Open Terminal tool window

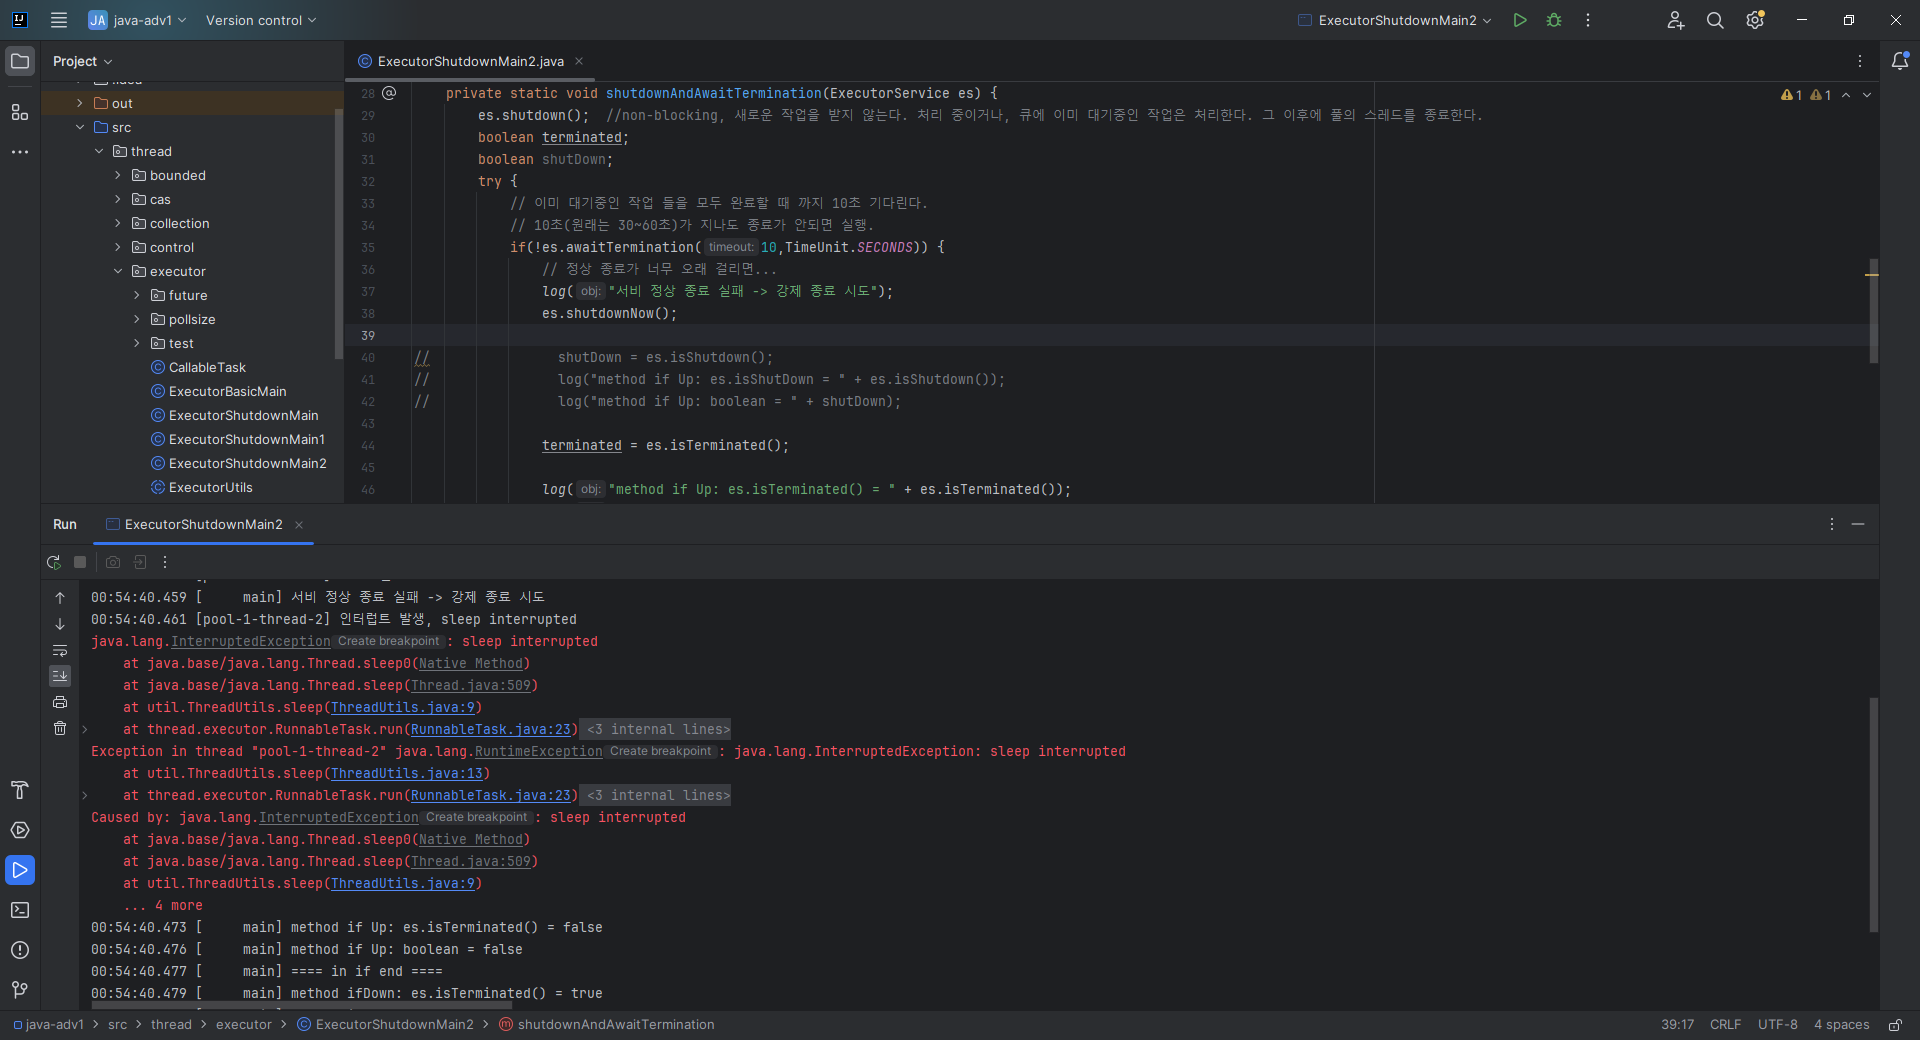(x=20, y=910)
